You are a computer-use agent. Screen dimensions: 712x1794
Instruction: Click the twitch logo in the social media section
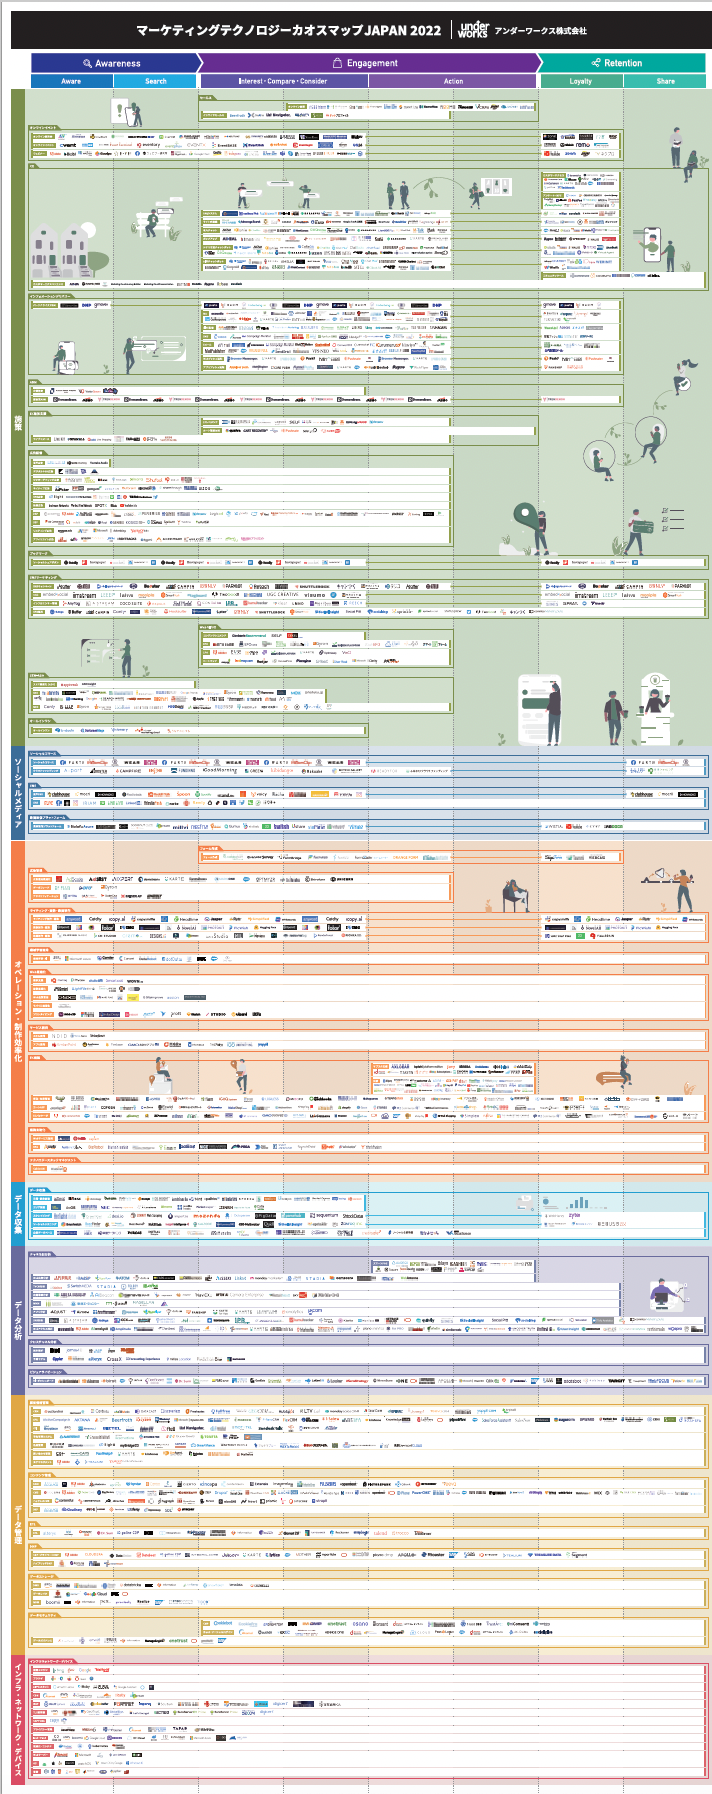point(282,826)
